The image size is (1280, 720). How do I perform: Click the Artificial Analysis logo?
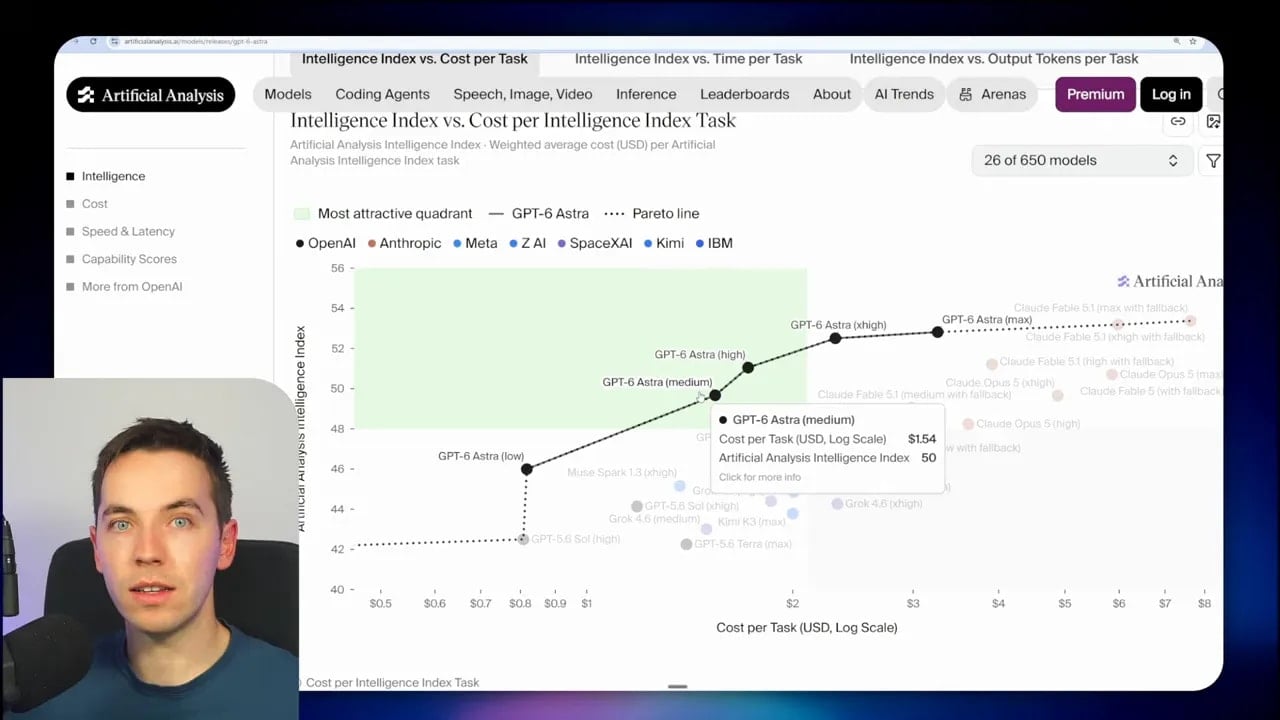[x=151, y=95]
